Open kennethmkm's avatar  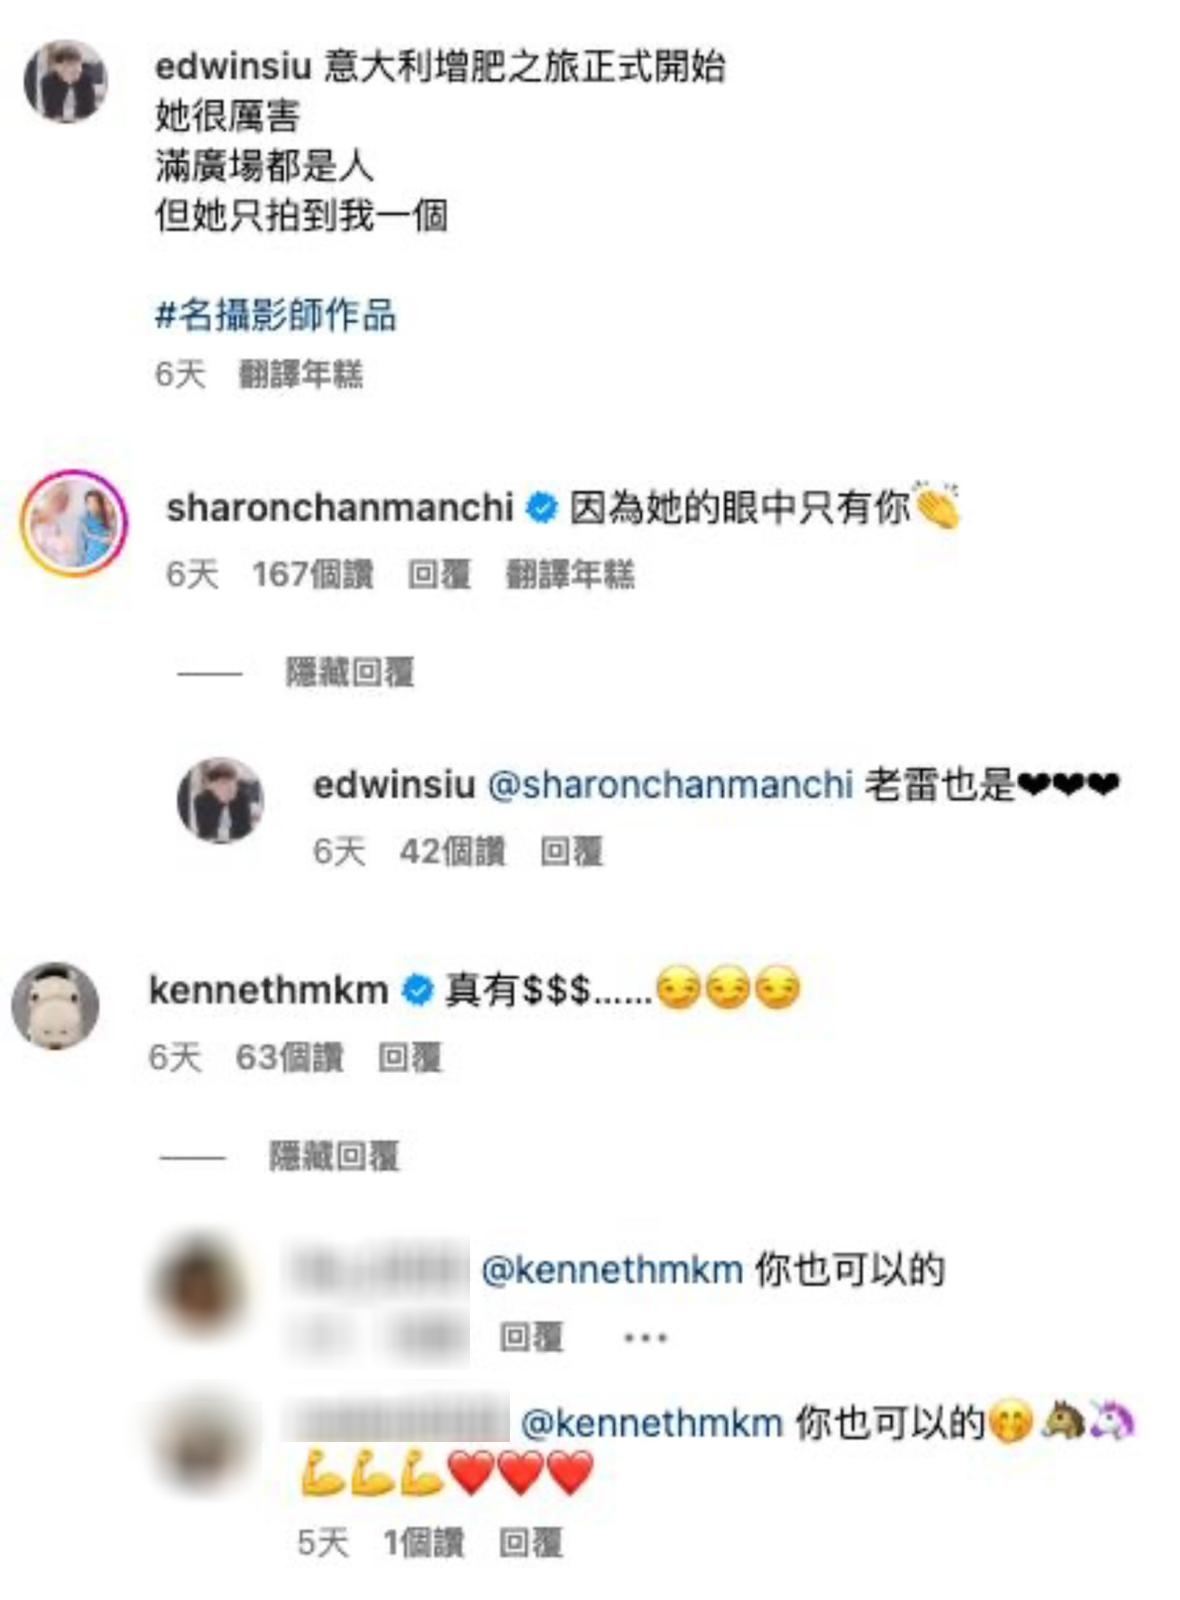point(56,1005)
